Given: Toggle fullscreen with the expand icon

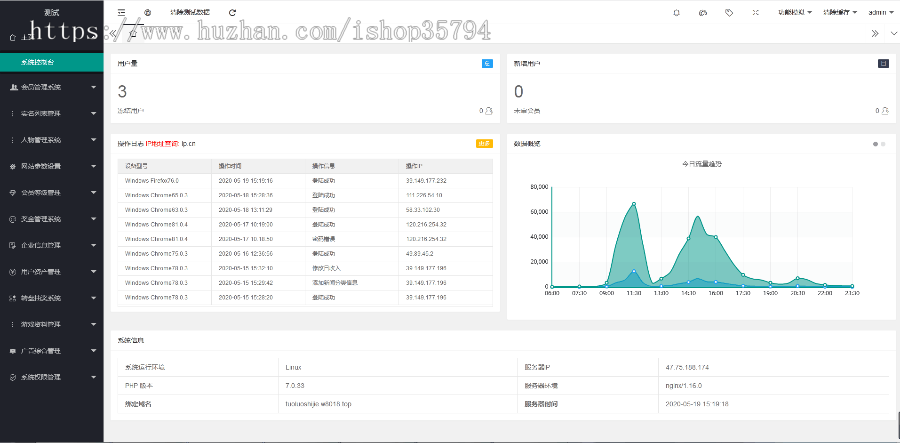Looking at the screenshot, I should coord(755,12).
